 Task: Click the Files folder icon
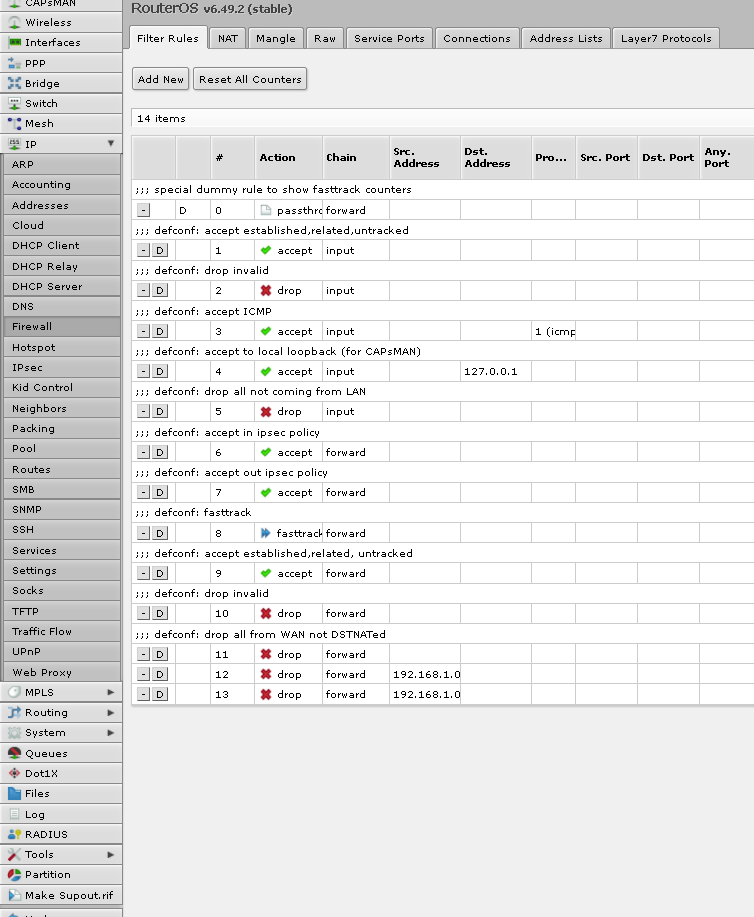(x=14, y=794)
